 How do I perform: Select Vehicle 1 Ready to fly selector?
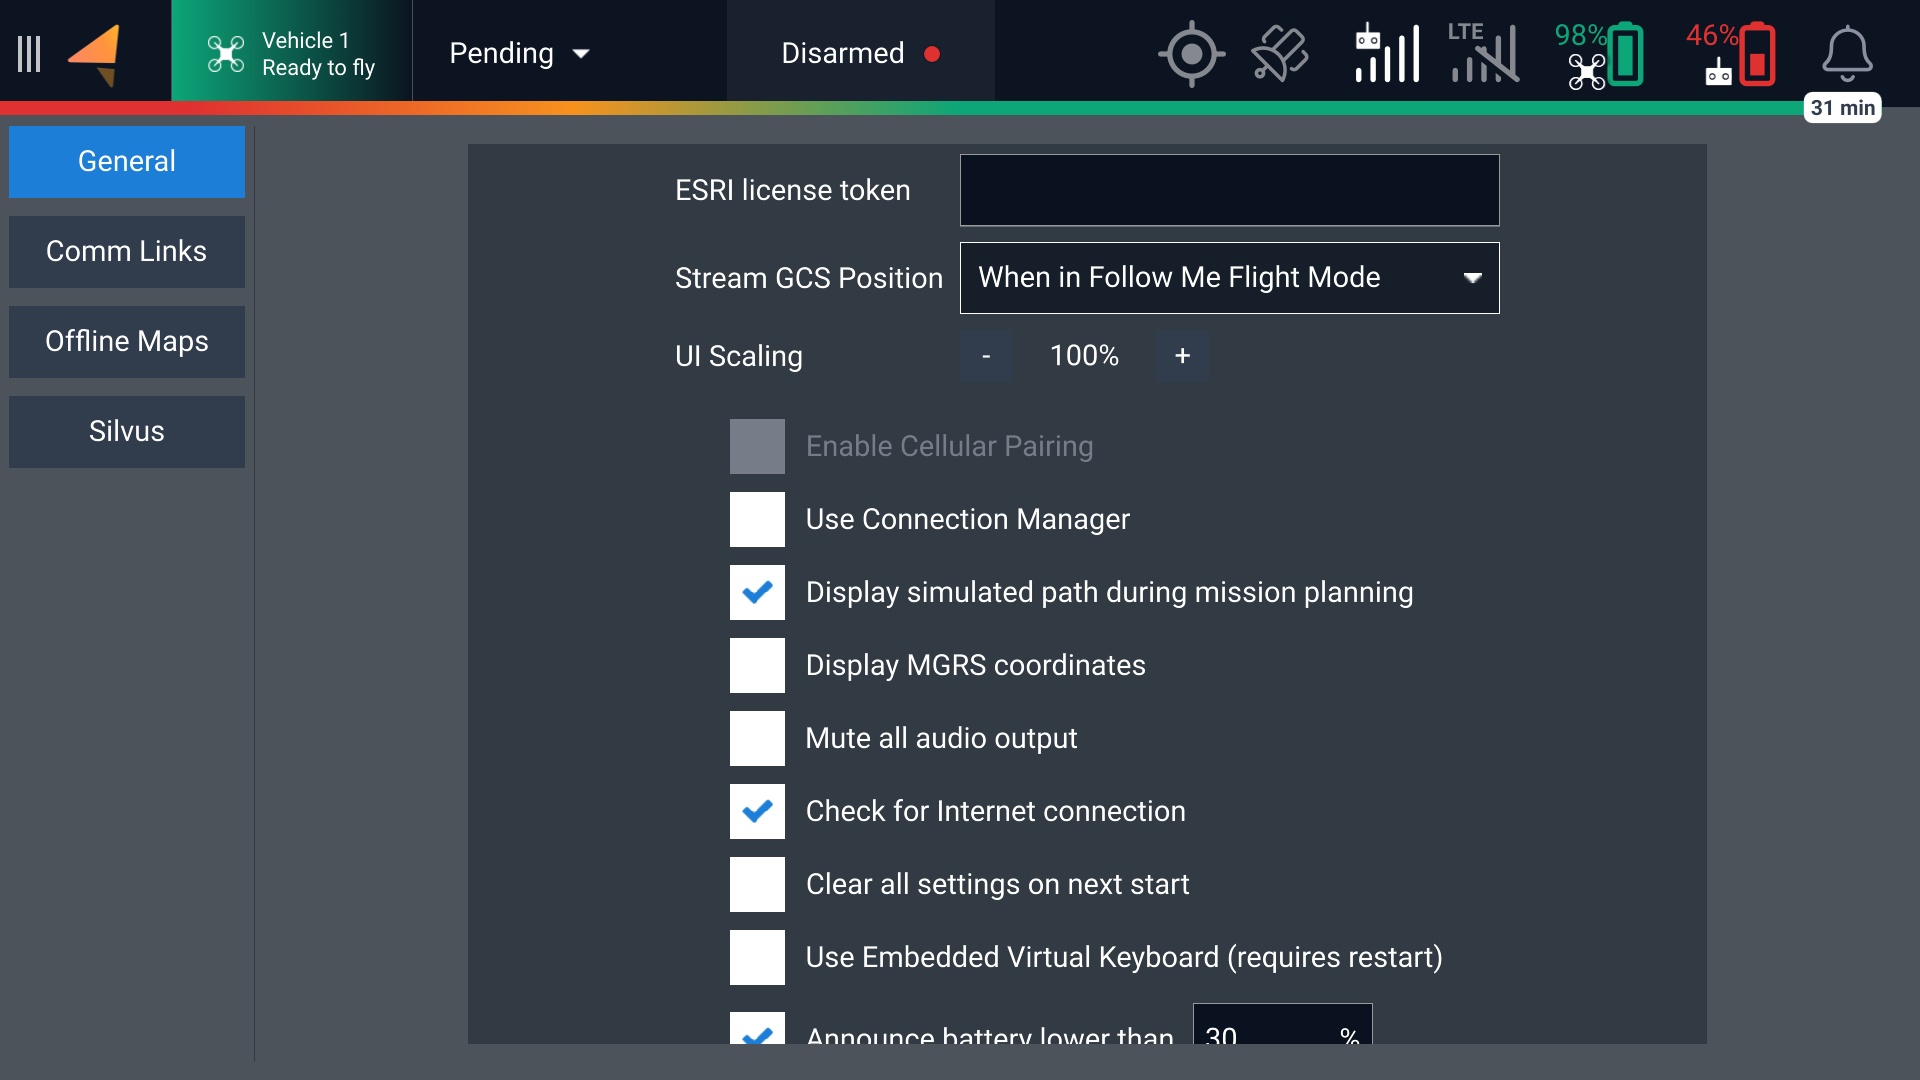click(x=291, y=54)
